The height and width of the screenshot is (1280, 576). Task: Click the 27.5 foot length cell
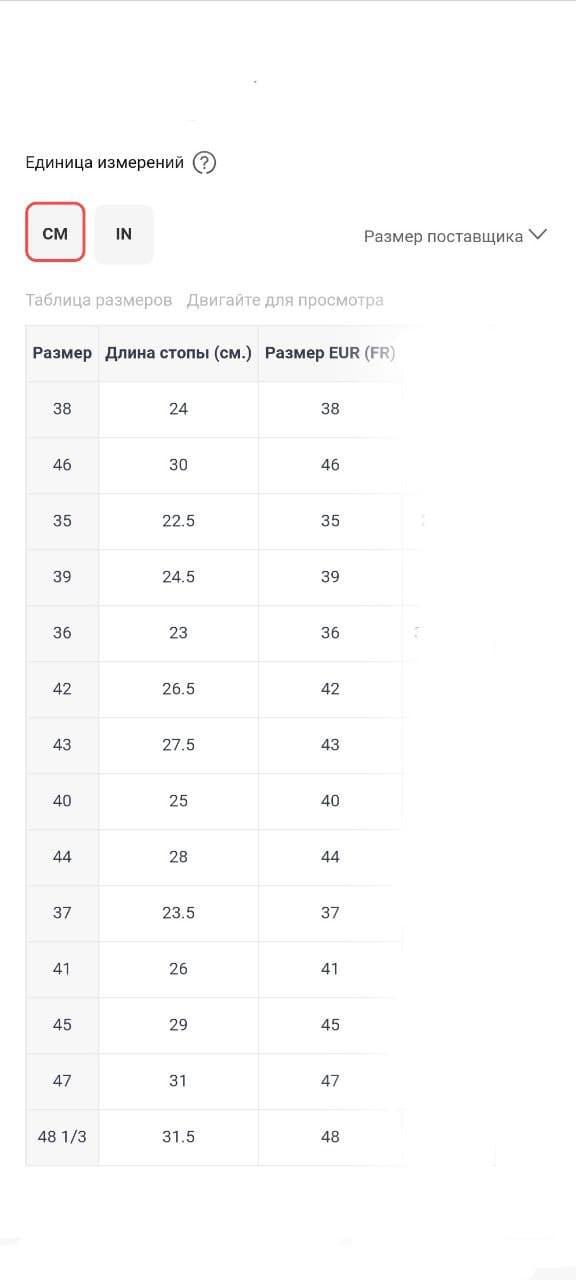(x=178, y=745)
